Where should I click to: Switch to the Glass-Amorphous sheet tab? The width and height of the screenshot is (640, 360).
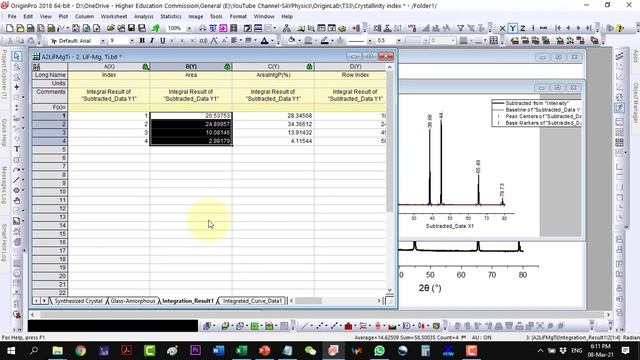pyautogui.click(x=133, y=301)
